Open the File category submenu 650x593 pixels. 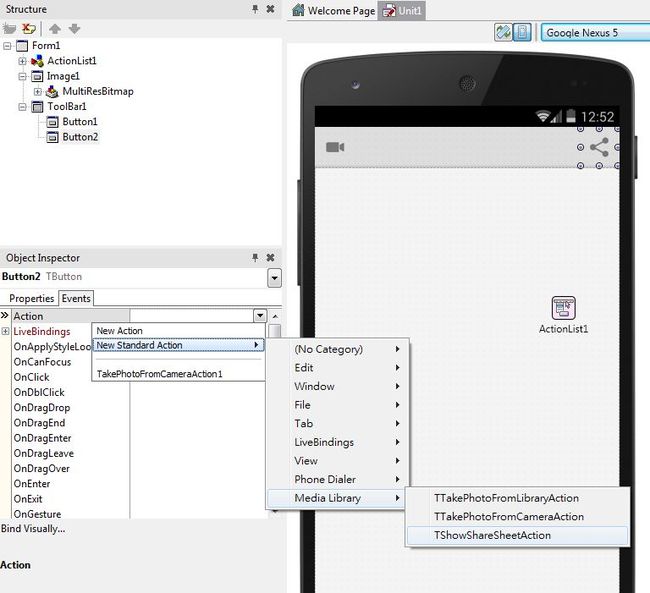pos(337,405)
